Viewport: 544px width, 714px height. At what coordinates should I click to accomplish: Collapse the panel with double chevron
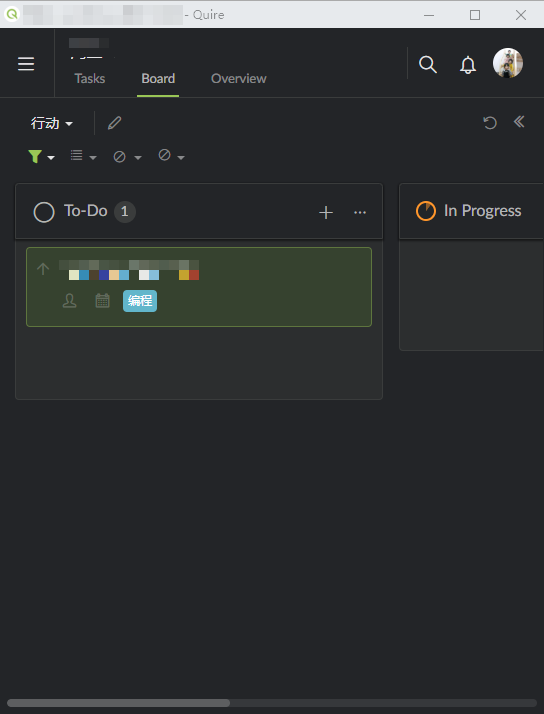click(519, 122)
